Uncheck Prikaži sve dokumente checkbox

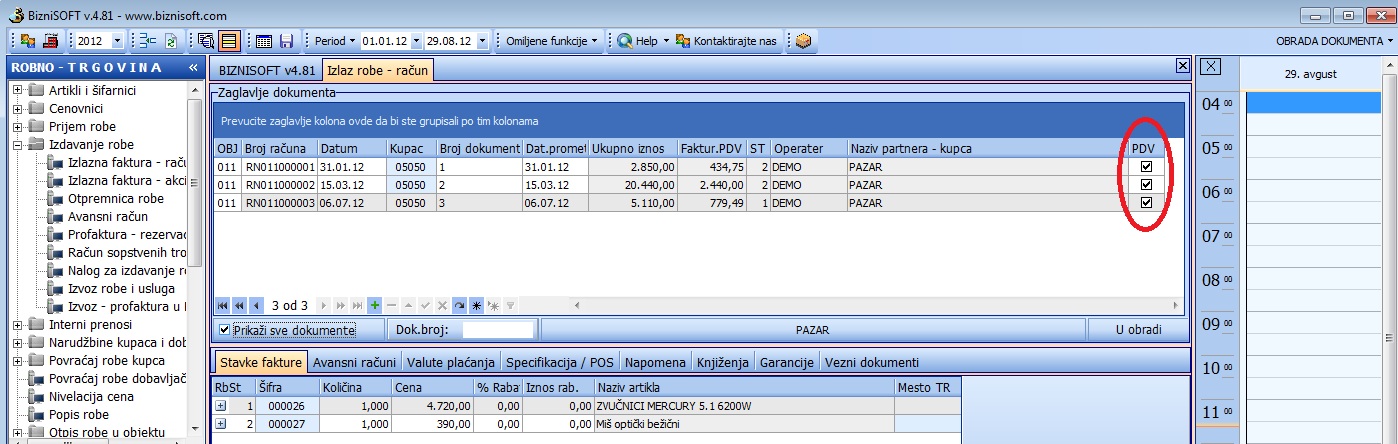pos(224,329)
